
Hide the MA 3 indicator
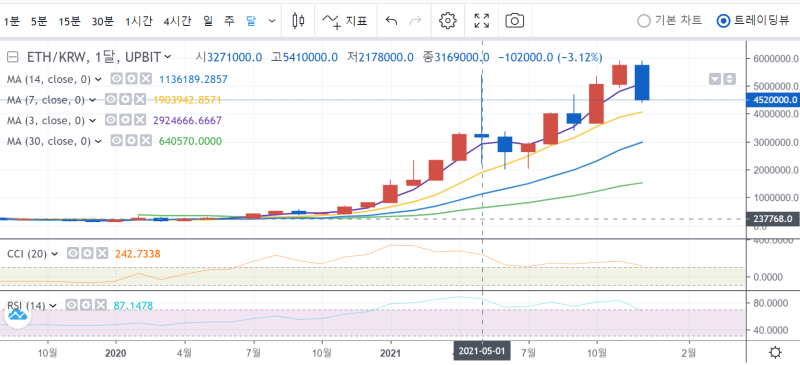pos(111,120)
